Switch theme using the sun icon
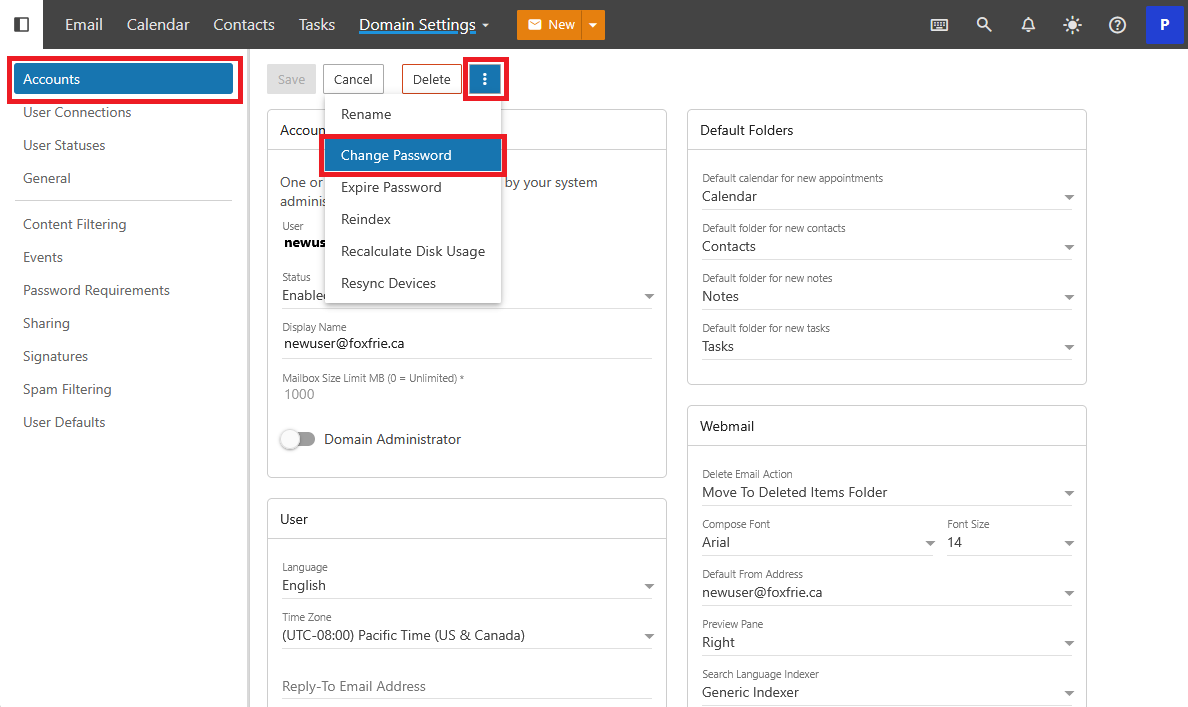 point(1072,25)
